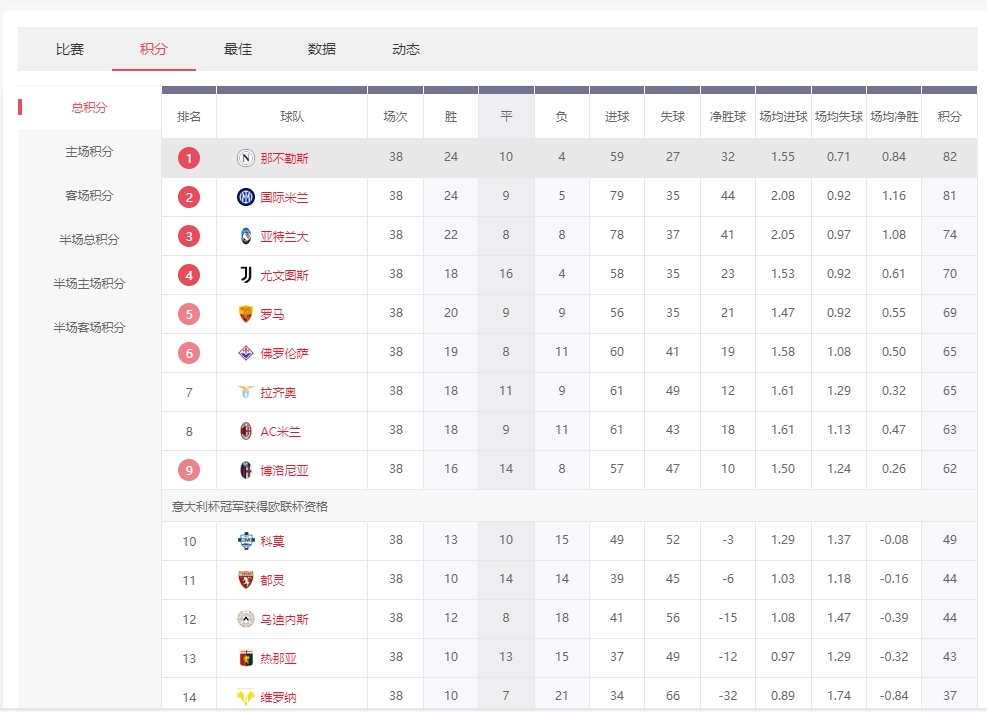Click the Lazio eagle crest icon

[x=246, y=392]
